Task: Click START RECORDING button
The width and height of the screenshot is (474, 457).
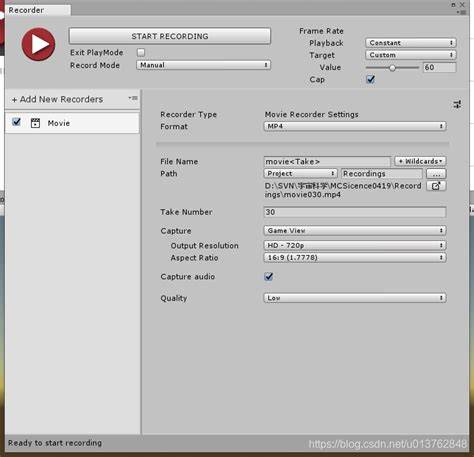Action: (170, 36)
